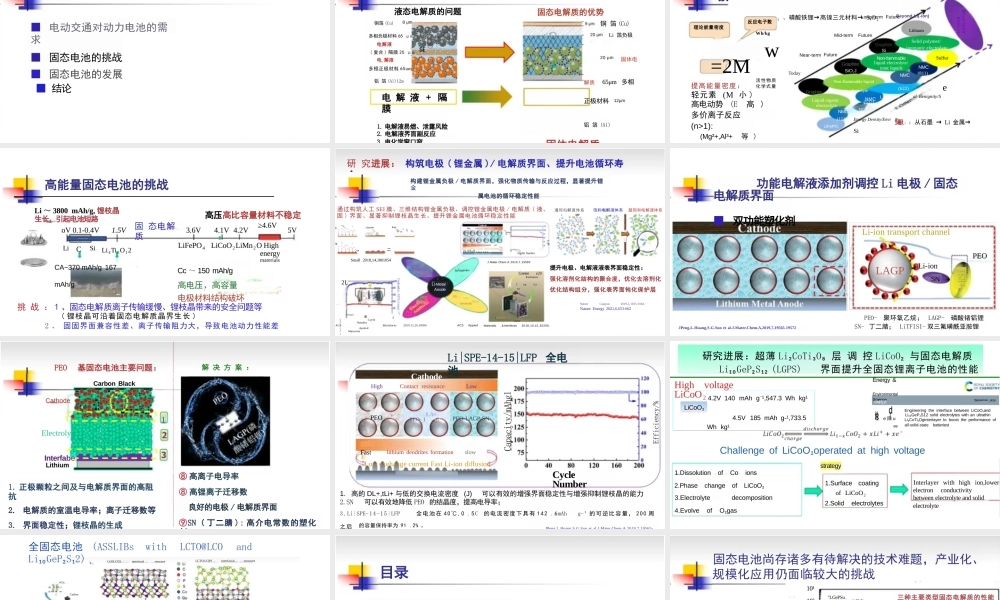Select the 构筑电极（锂金属）/电解质界面 research slide

[x=500, y=242]
